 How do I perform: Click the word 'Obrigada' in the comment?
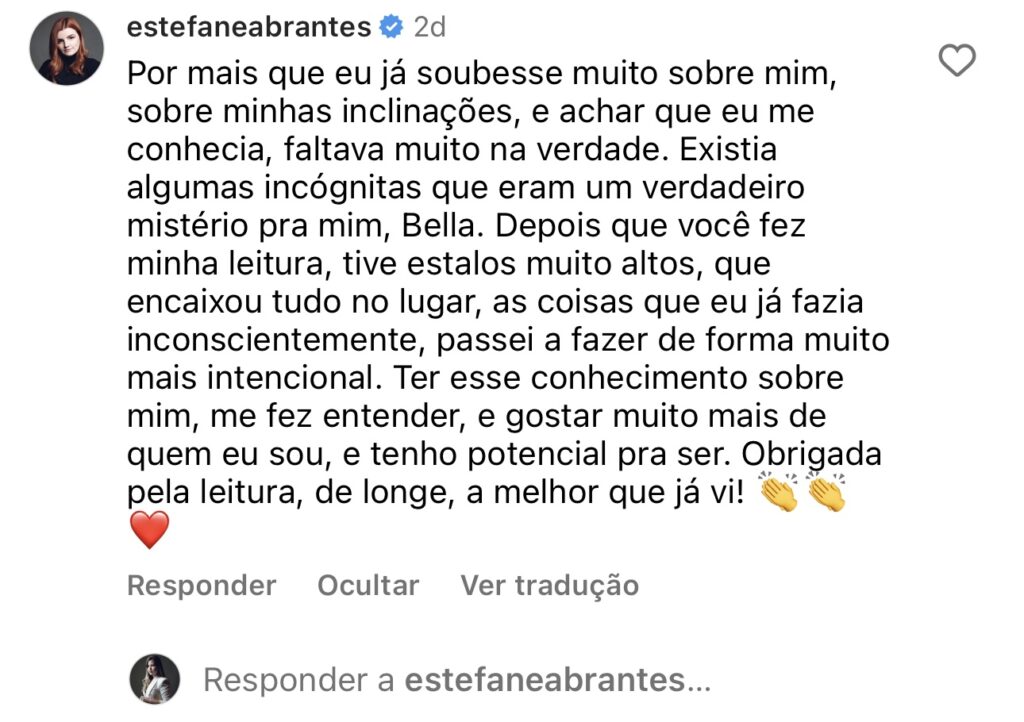pyautogui.click(x=815, y=454)
